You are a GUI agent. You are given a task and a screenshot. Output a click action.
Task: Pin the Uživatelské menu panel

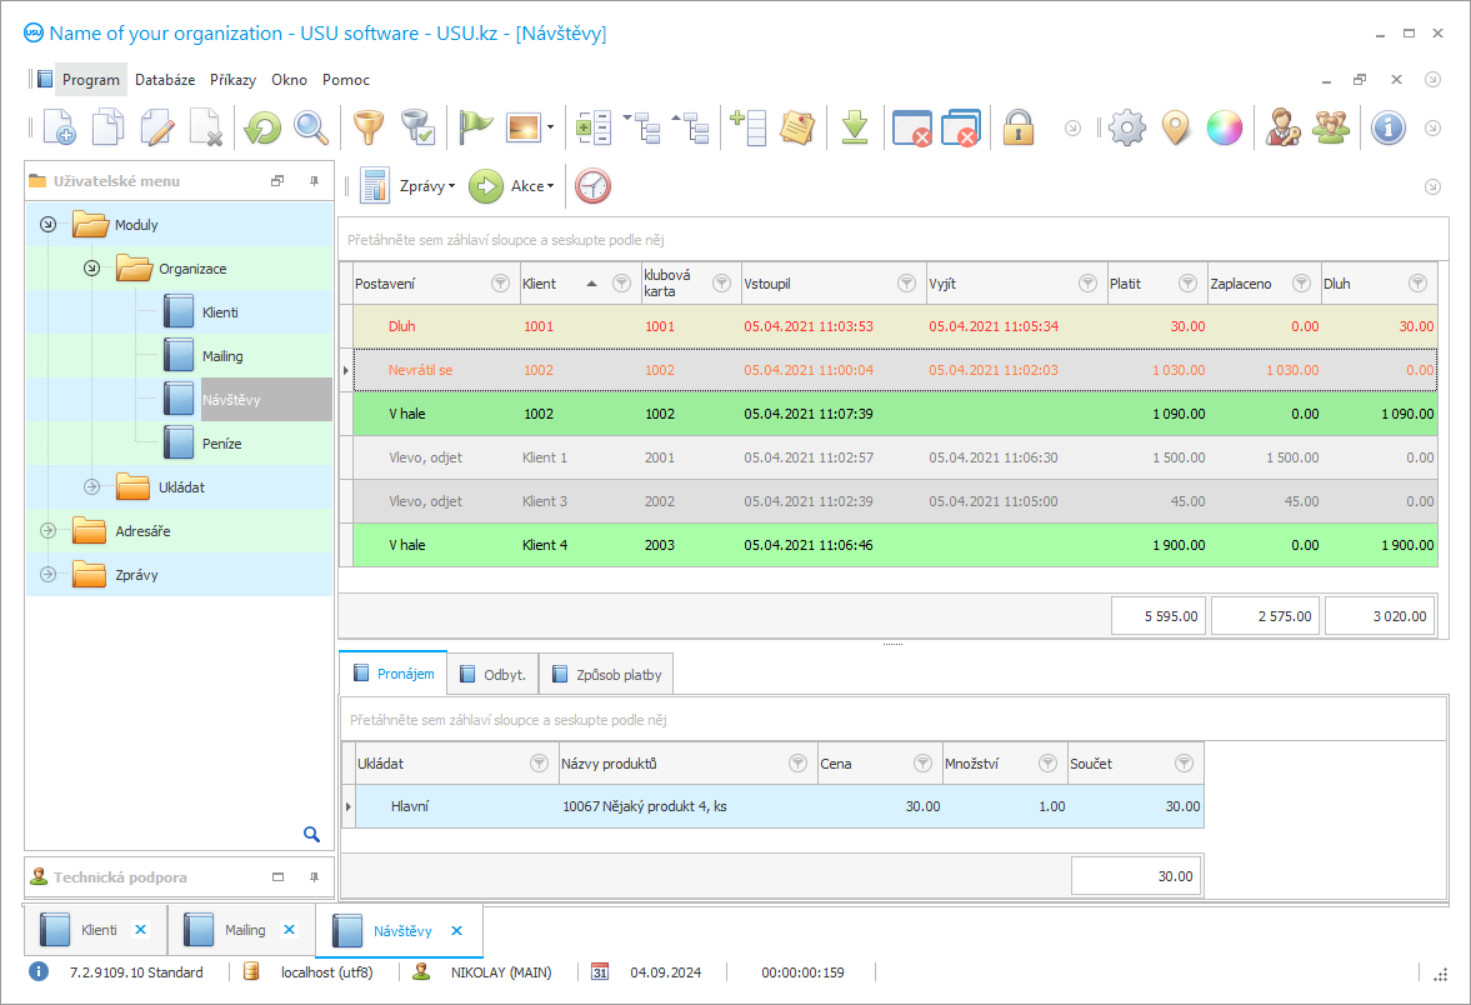(314, 181)
